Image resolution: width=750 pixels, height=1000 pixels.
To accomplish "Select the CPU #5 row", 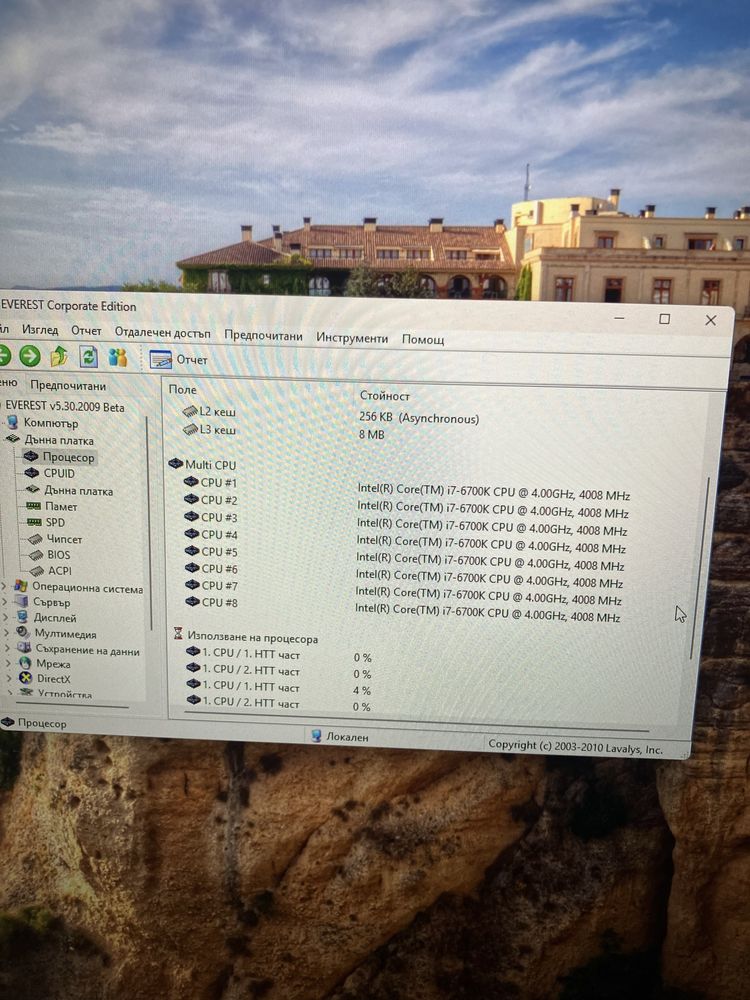I will (x=404, y=557).
